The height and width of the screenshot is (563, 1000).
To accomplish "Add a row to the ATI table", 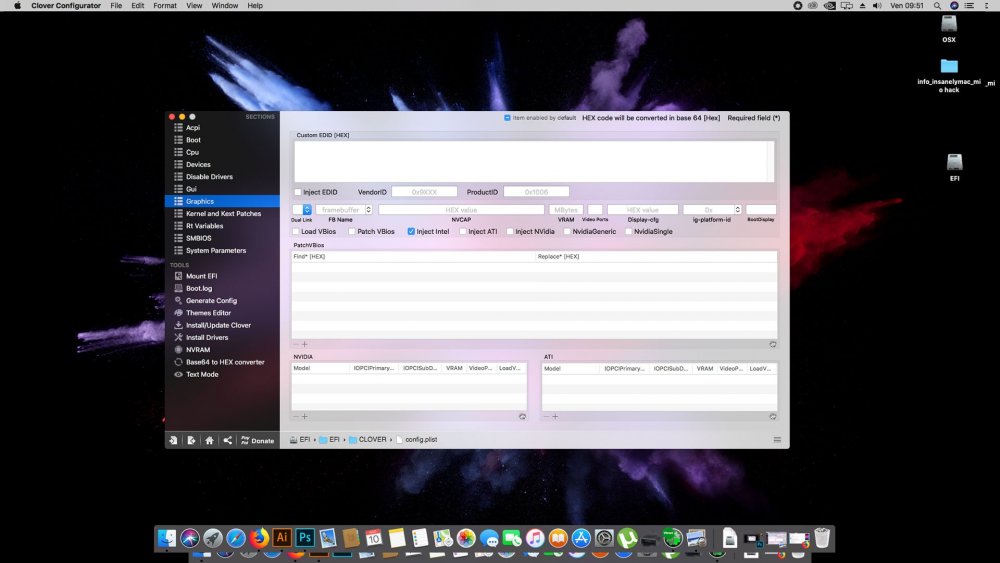I will pyautogui.click(x=555, y=416).
